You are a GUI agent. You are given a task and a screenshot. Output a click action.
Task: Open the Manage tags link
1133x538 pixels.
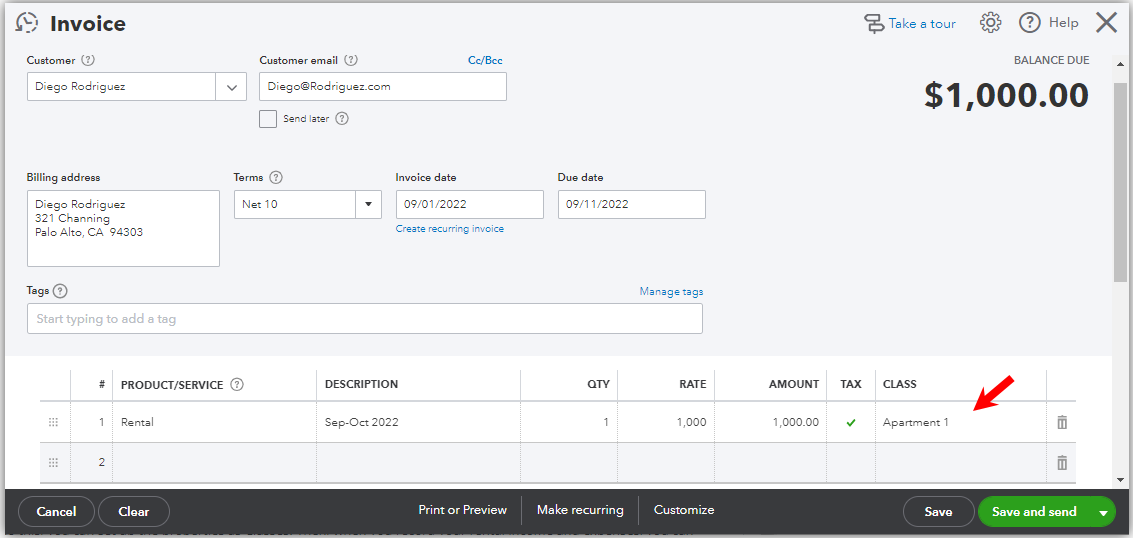[671, 292]
